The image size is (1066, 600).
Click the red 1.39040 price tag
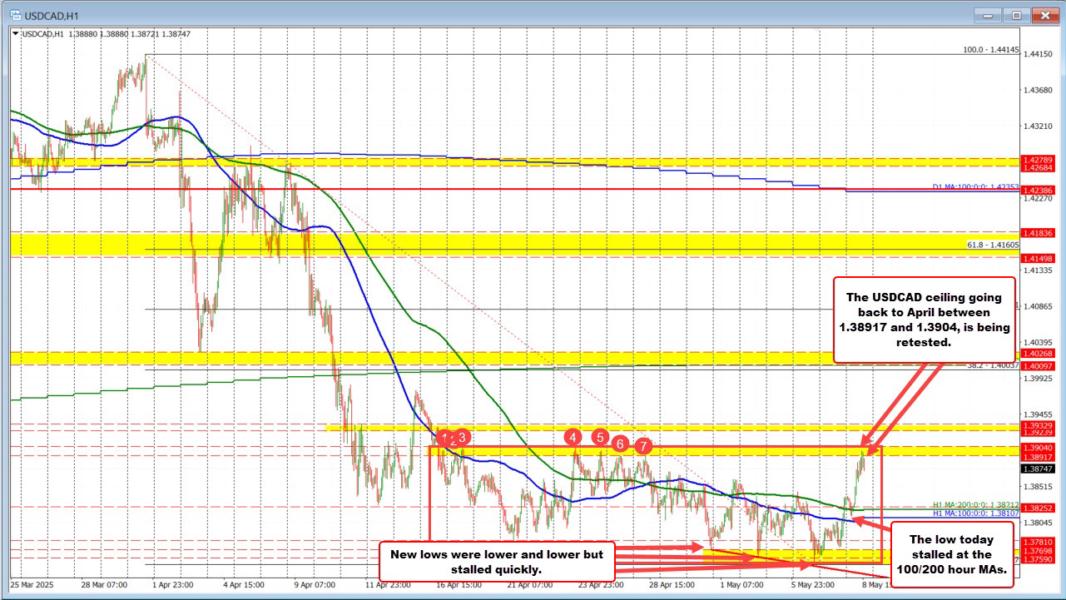tap(1038, 448)
